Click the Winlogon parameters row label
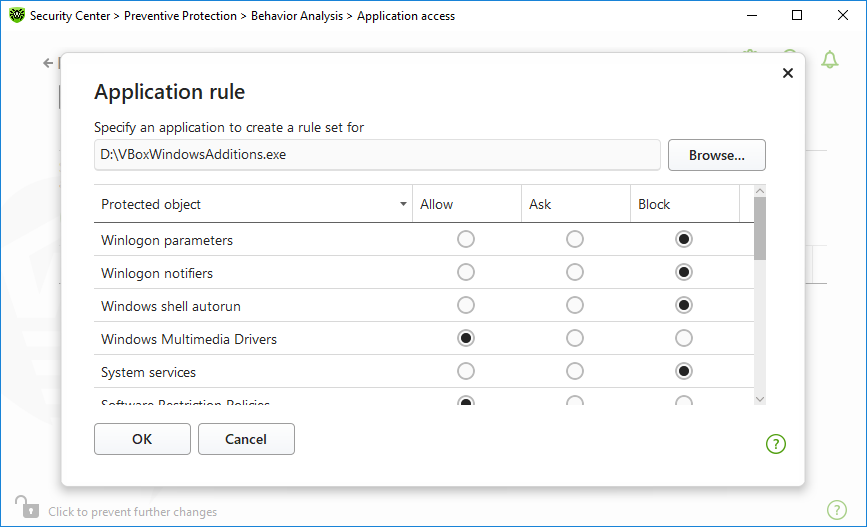The image size is (867, 527). (167, 241)
